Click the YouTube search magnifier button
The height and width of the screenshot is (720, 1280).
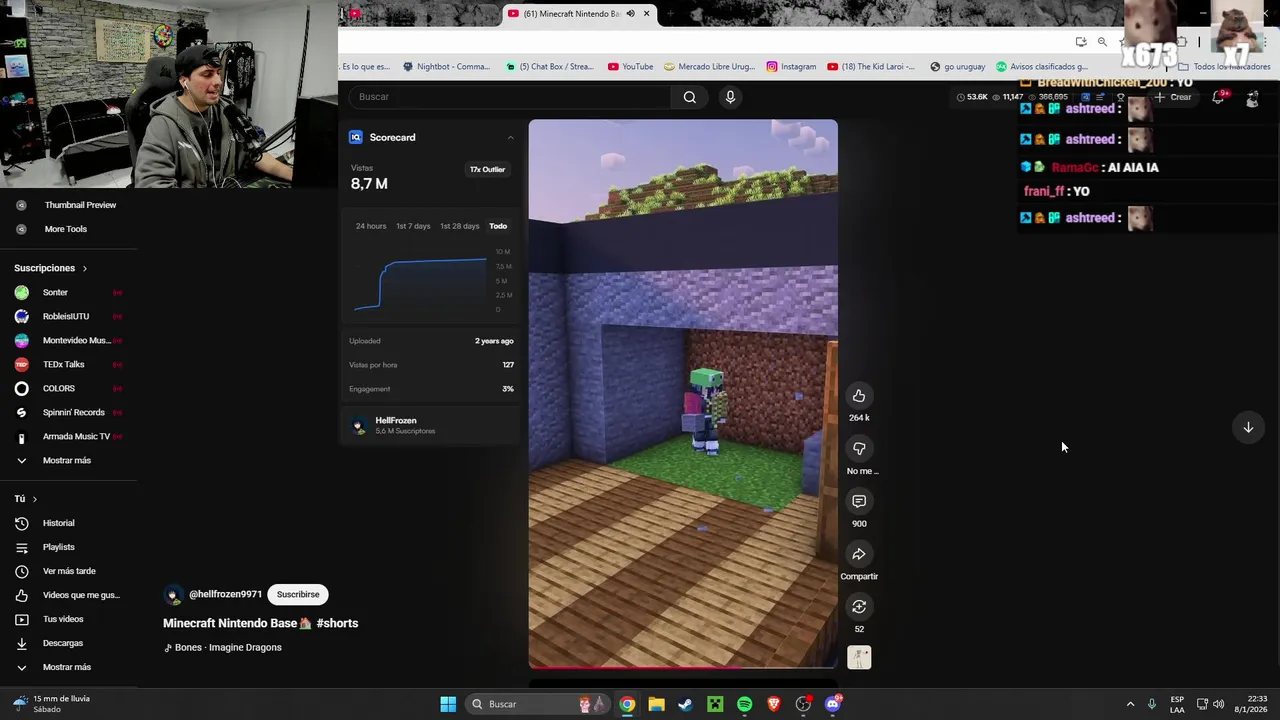pos(690,97)
